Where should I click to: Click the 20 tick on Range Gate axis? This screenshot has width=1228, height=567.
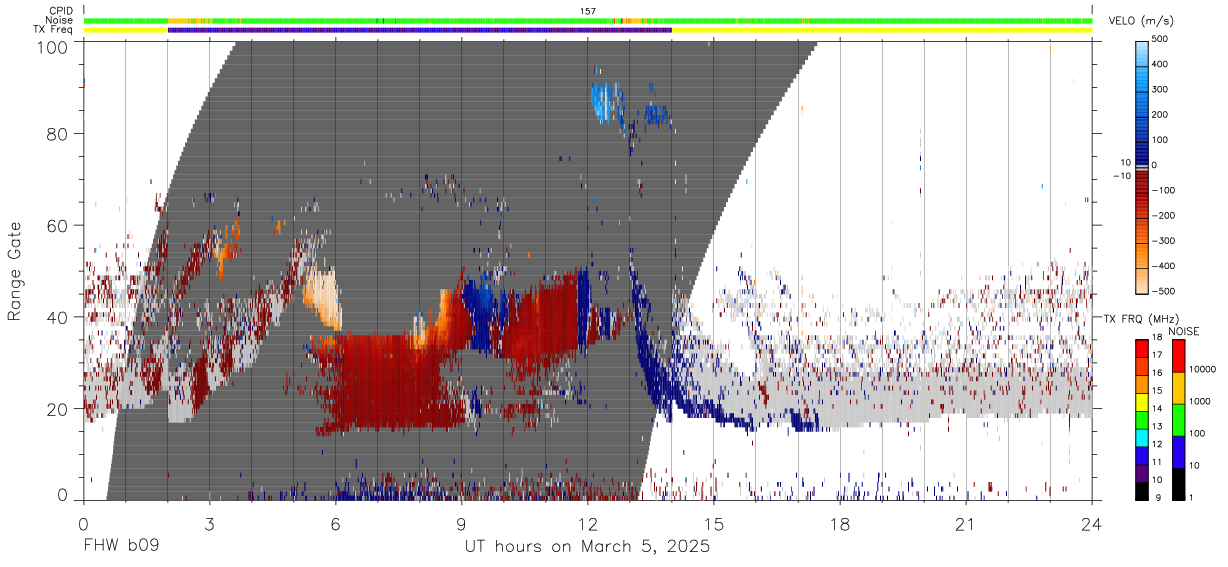(x=58, y=410)
